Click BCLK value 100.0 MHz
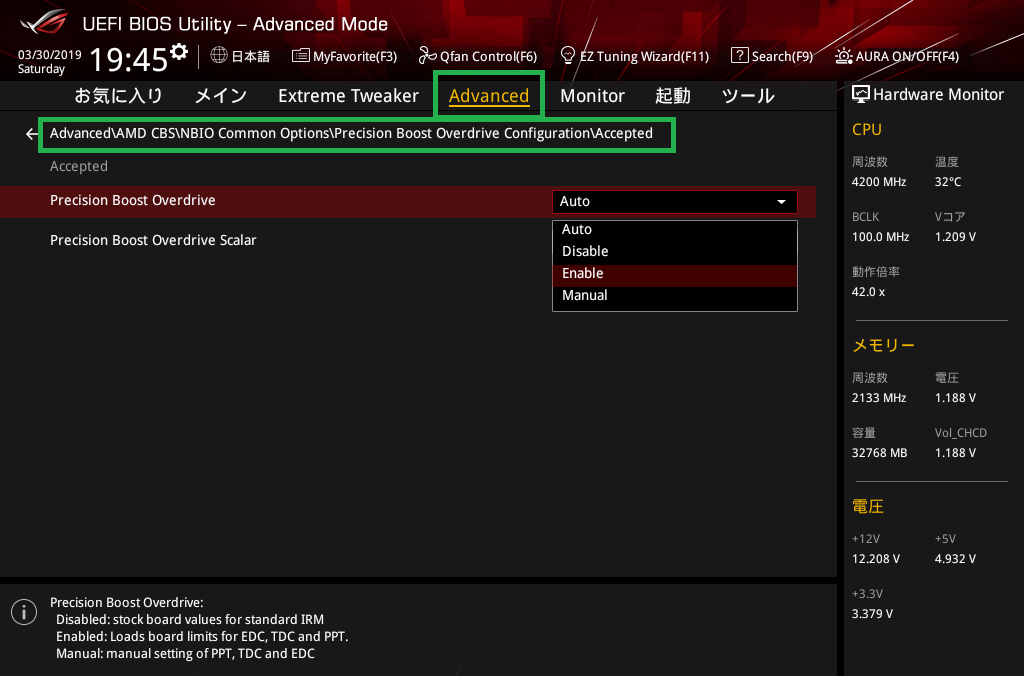 [x=880, y=237]
